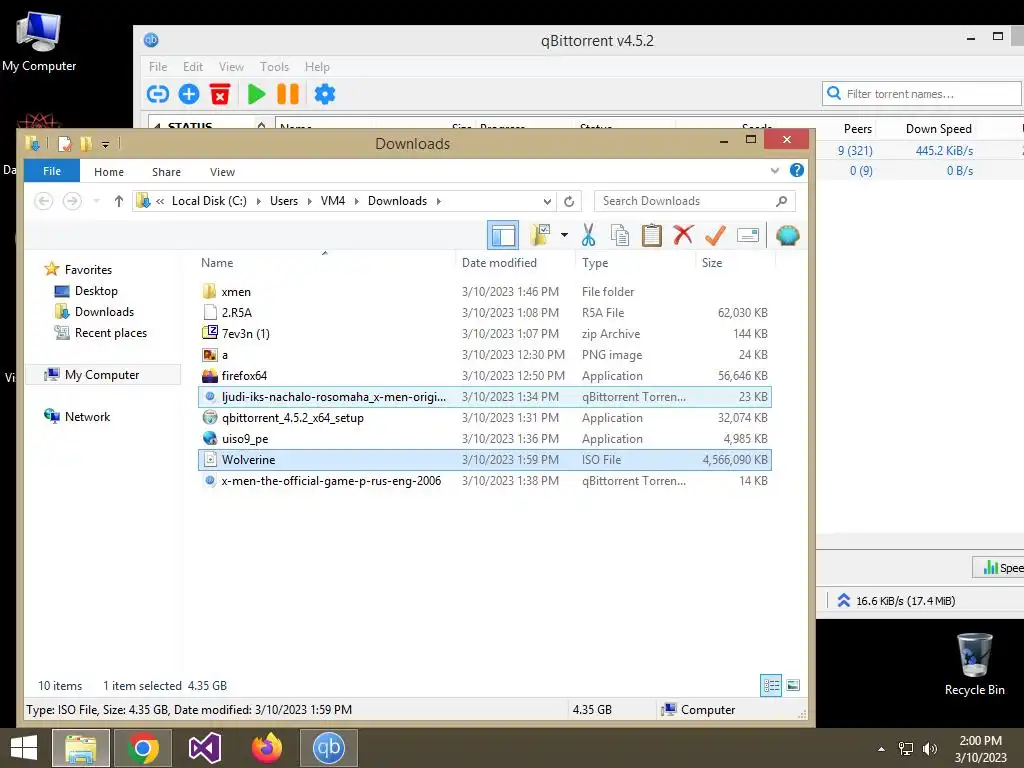Open Visual Studio from taskbar
The width and height of the screenshot is (1024, 768).
pyautogui.click(x=204, y=748)
